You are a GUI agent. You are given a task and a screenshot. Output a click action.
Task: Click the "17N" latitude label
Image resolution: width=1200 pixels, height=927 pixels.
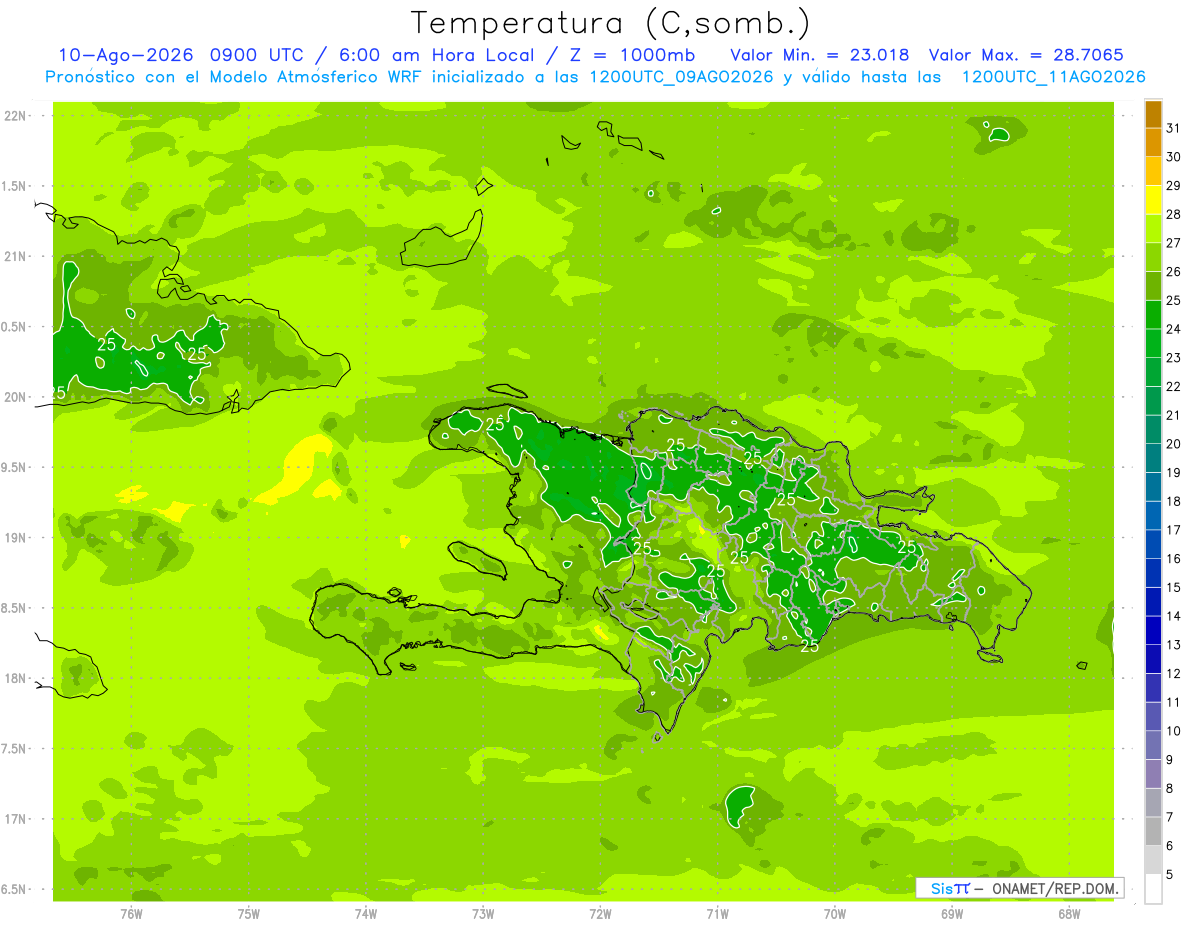coord(15,820)
